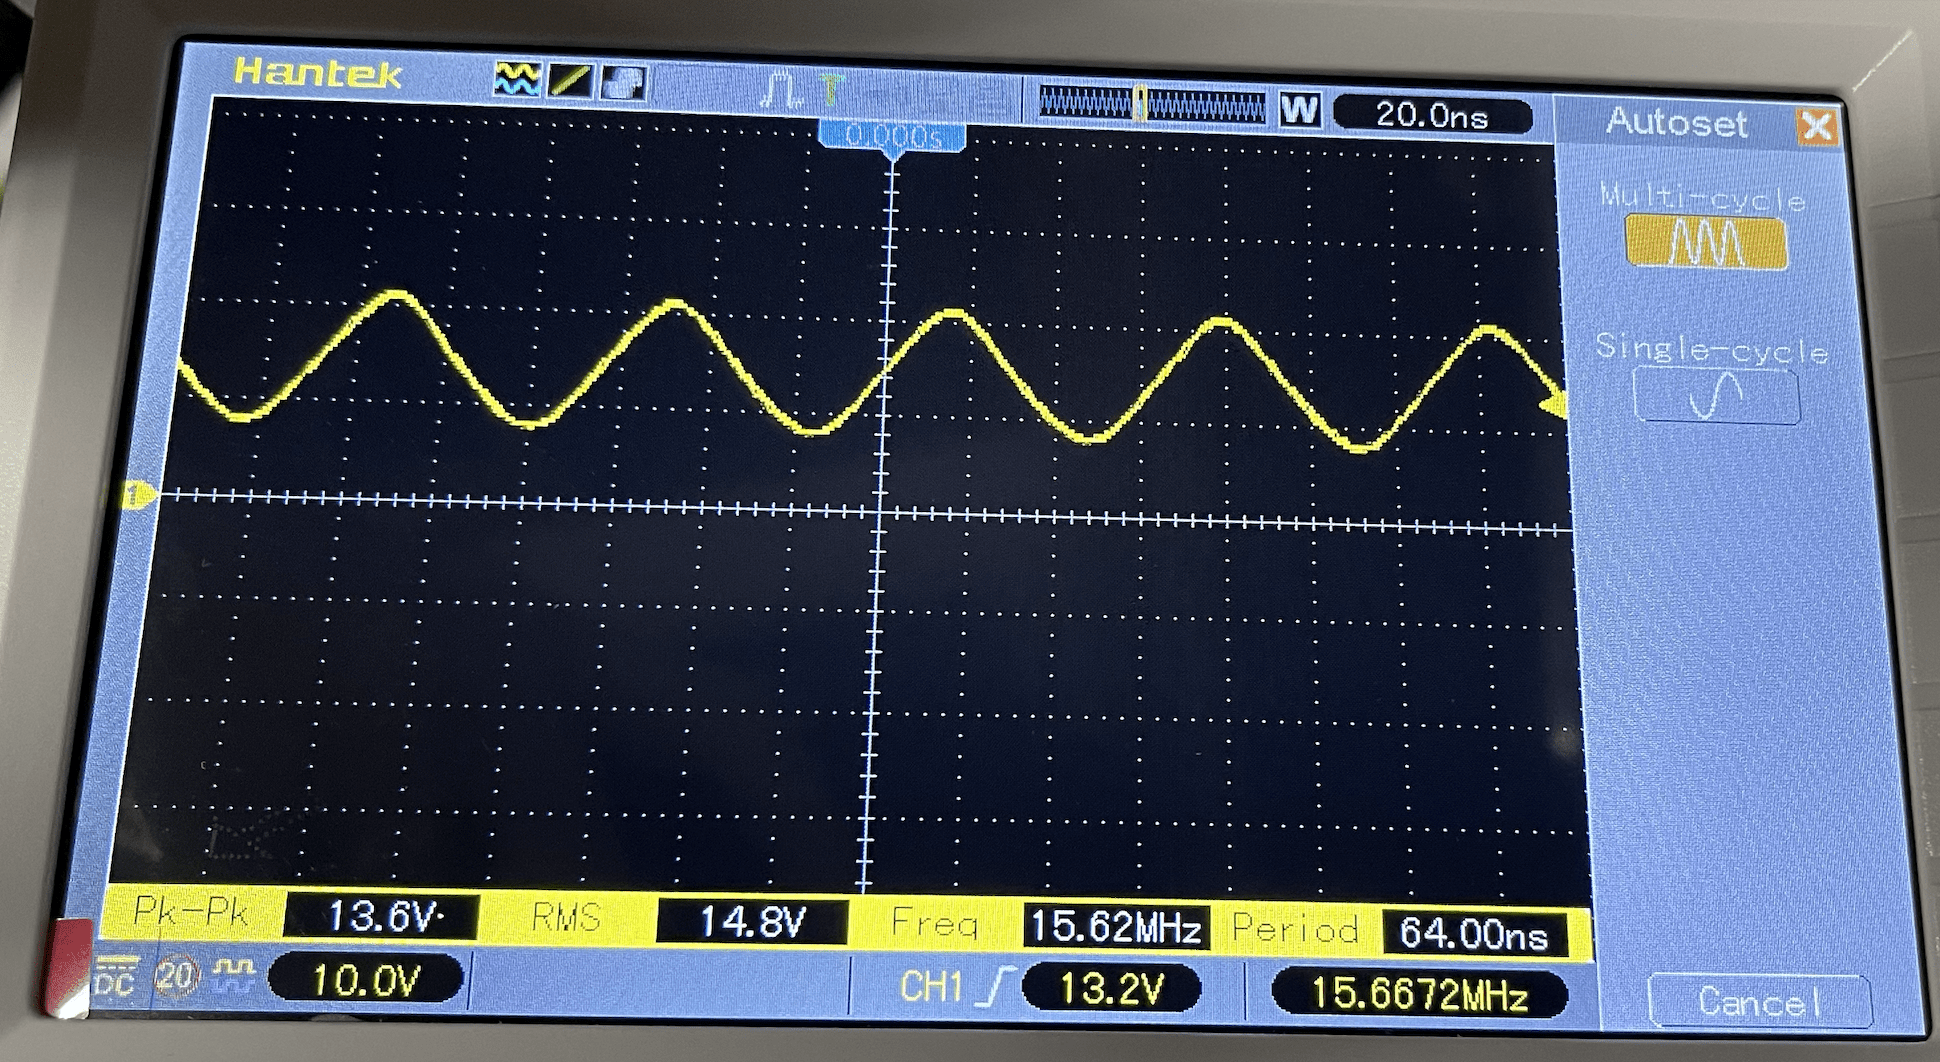
Task: Click the W window indicator icon
Action: point(1300,109)
